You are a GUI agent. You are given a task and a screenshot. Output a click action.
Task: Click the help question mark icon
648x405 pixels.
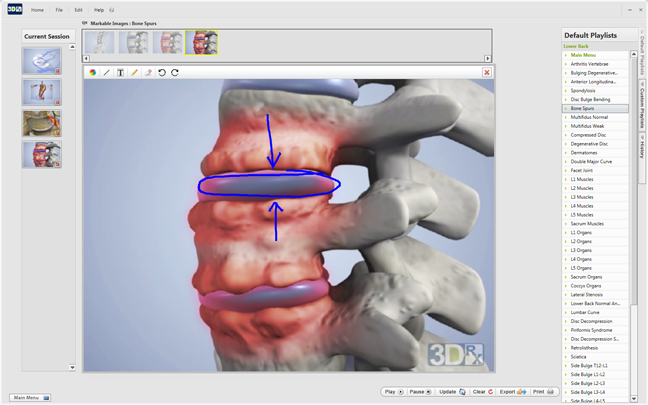pos(112,10)
